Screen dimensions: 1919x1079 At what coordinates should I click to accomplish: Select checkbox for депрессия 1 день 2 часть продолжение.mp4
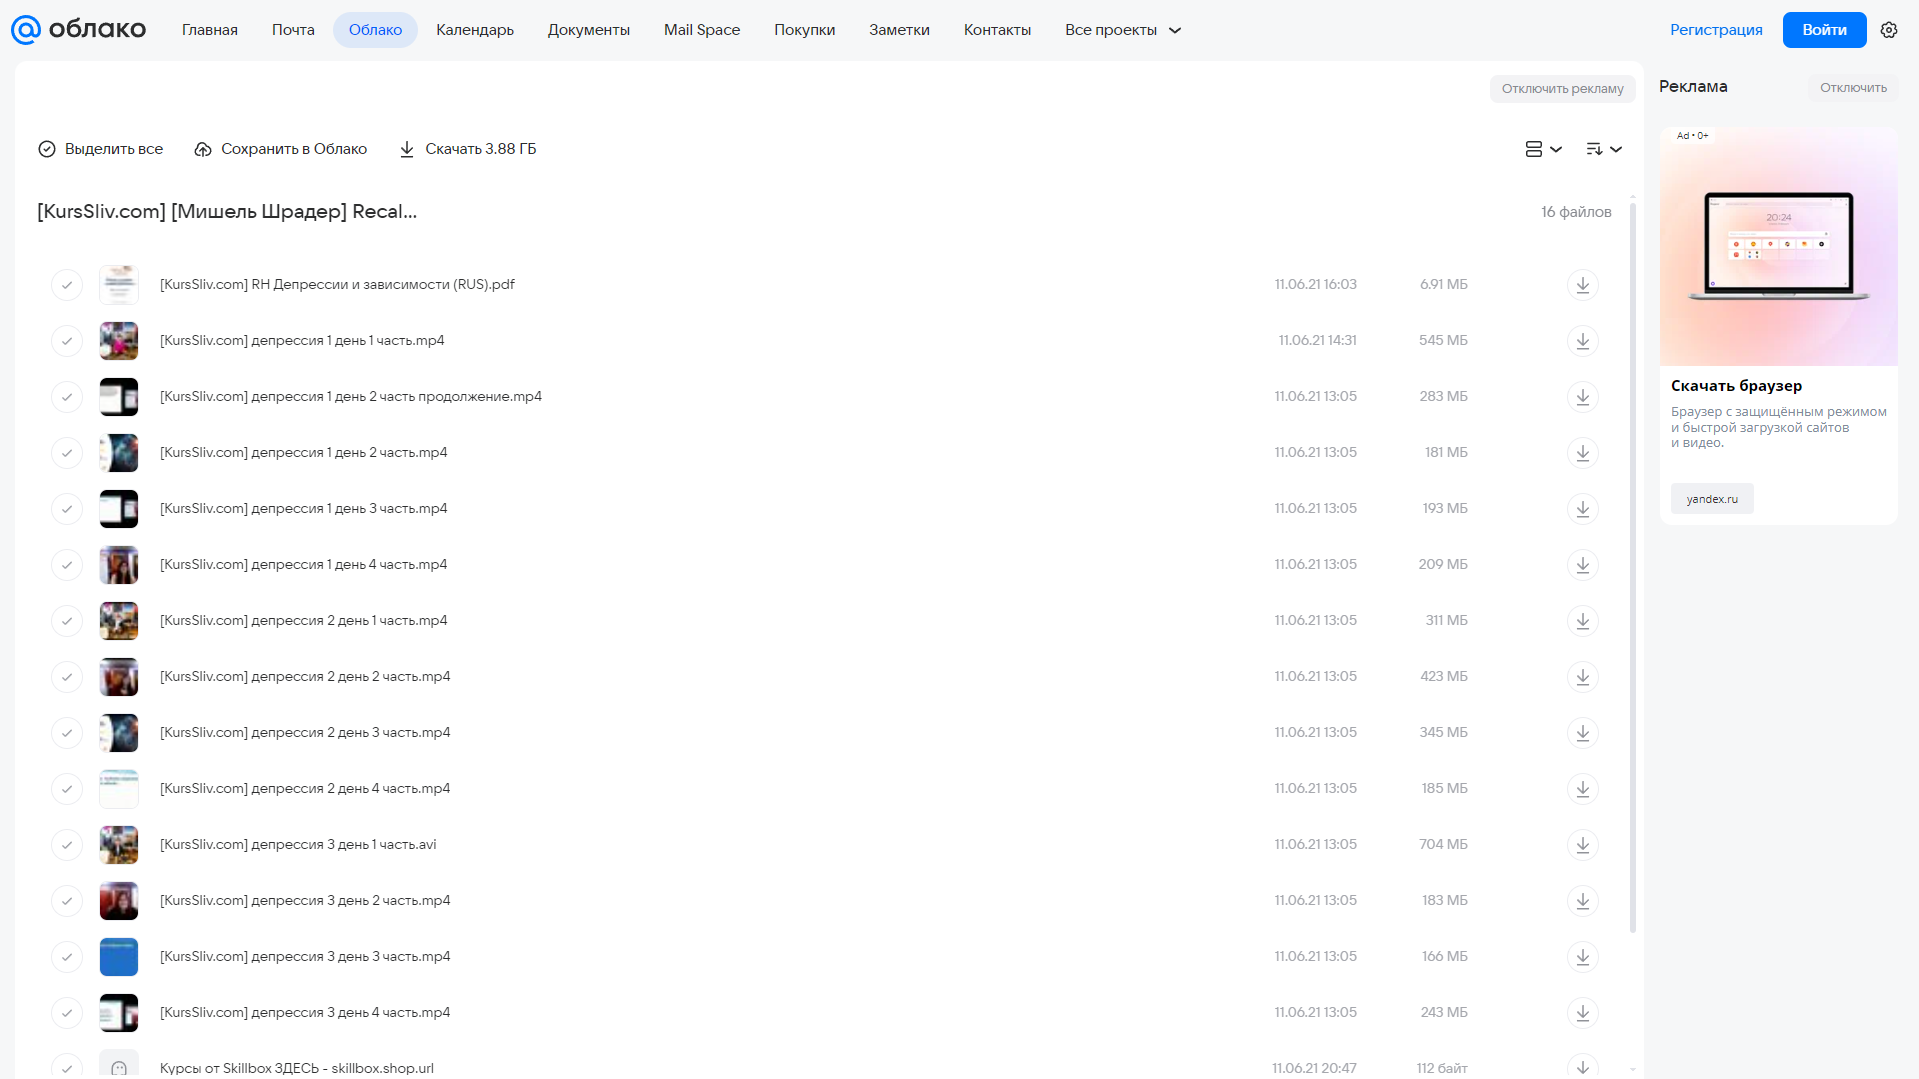(x=67, y=397)
